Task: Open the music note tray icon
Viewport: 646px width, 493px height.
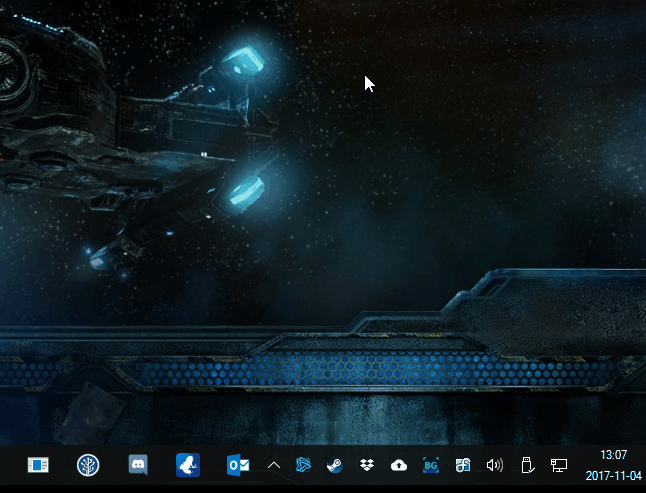Action: pyautogui.click(x=463, y=465)
